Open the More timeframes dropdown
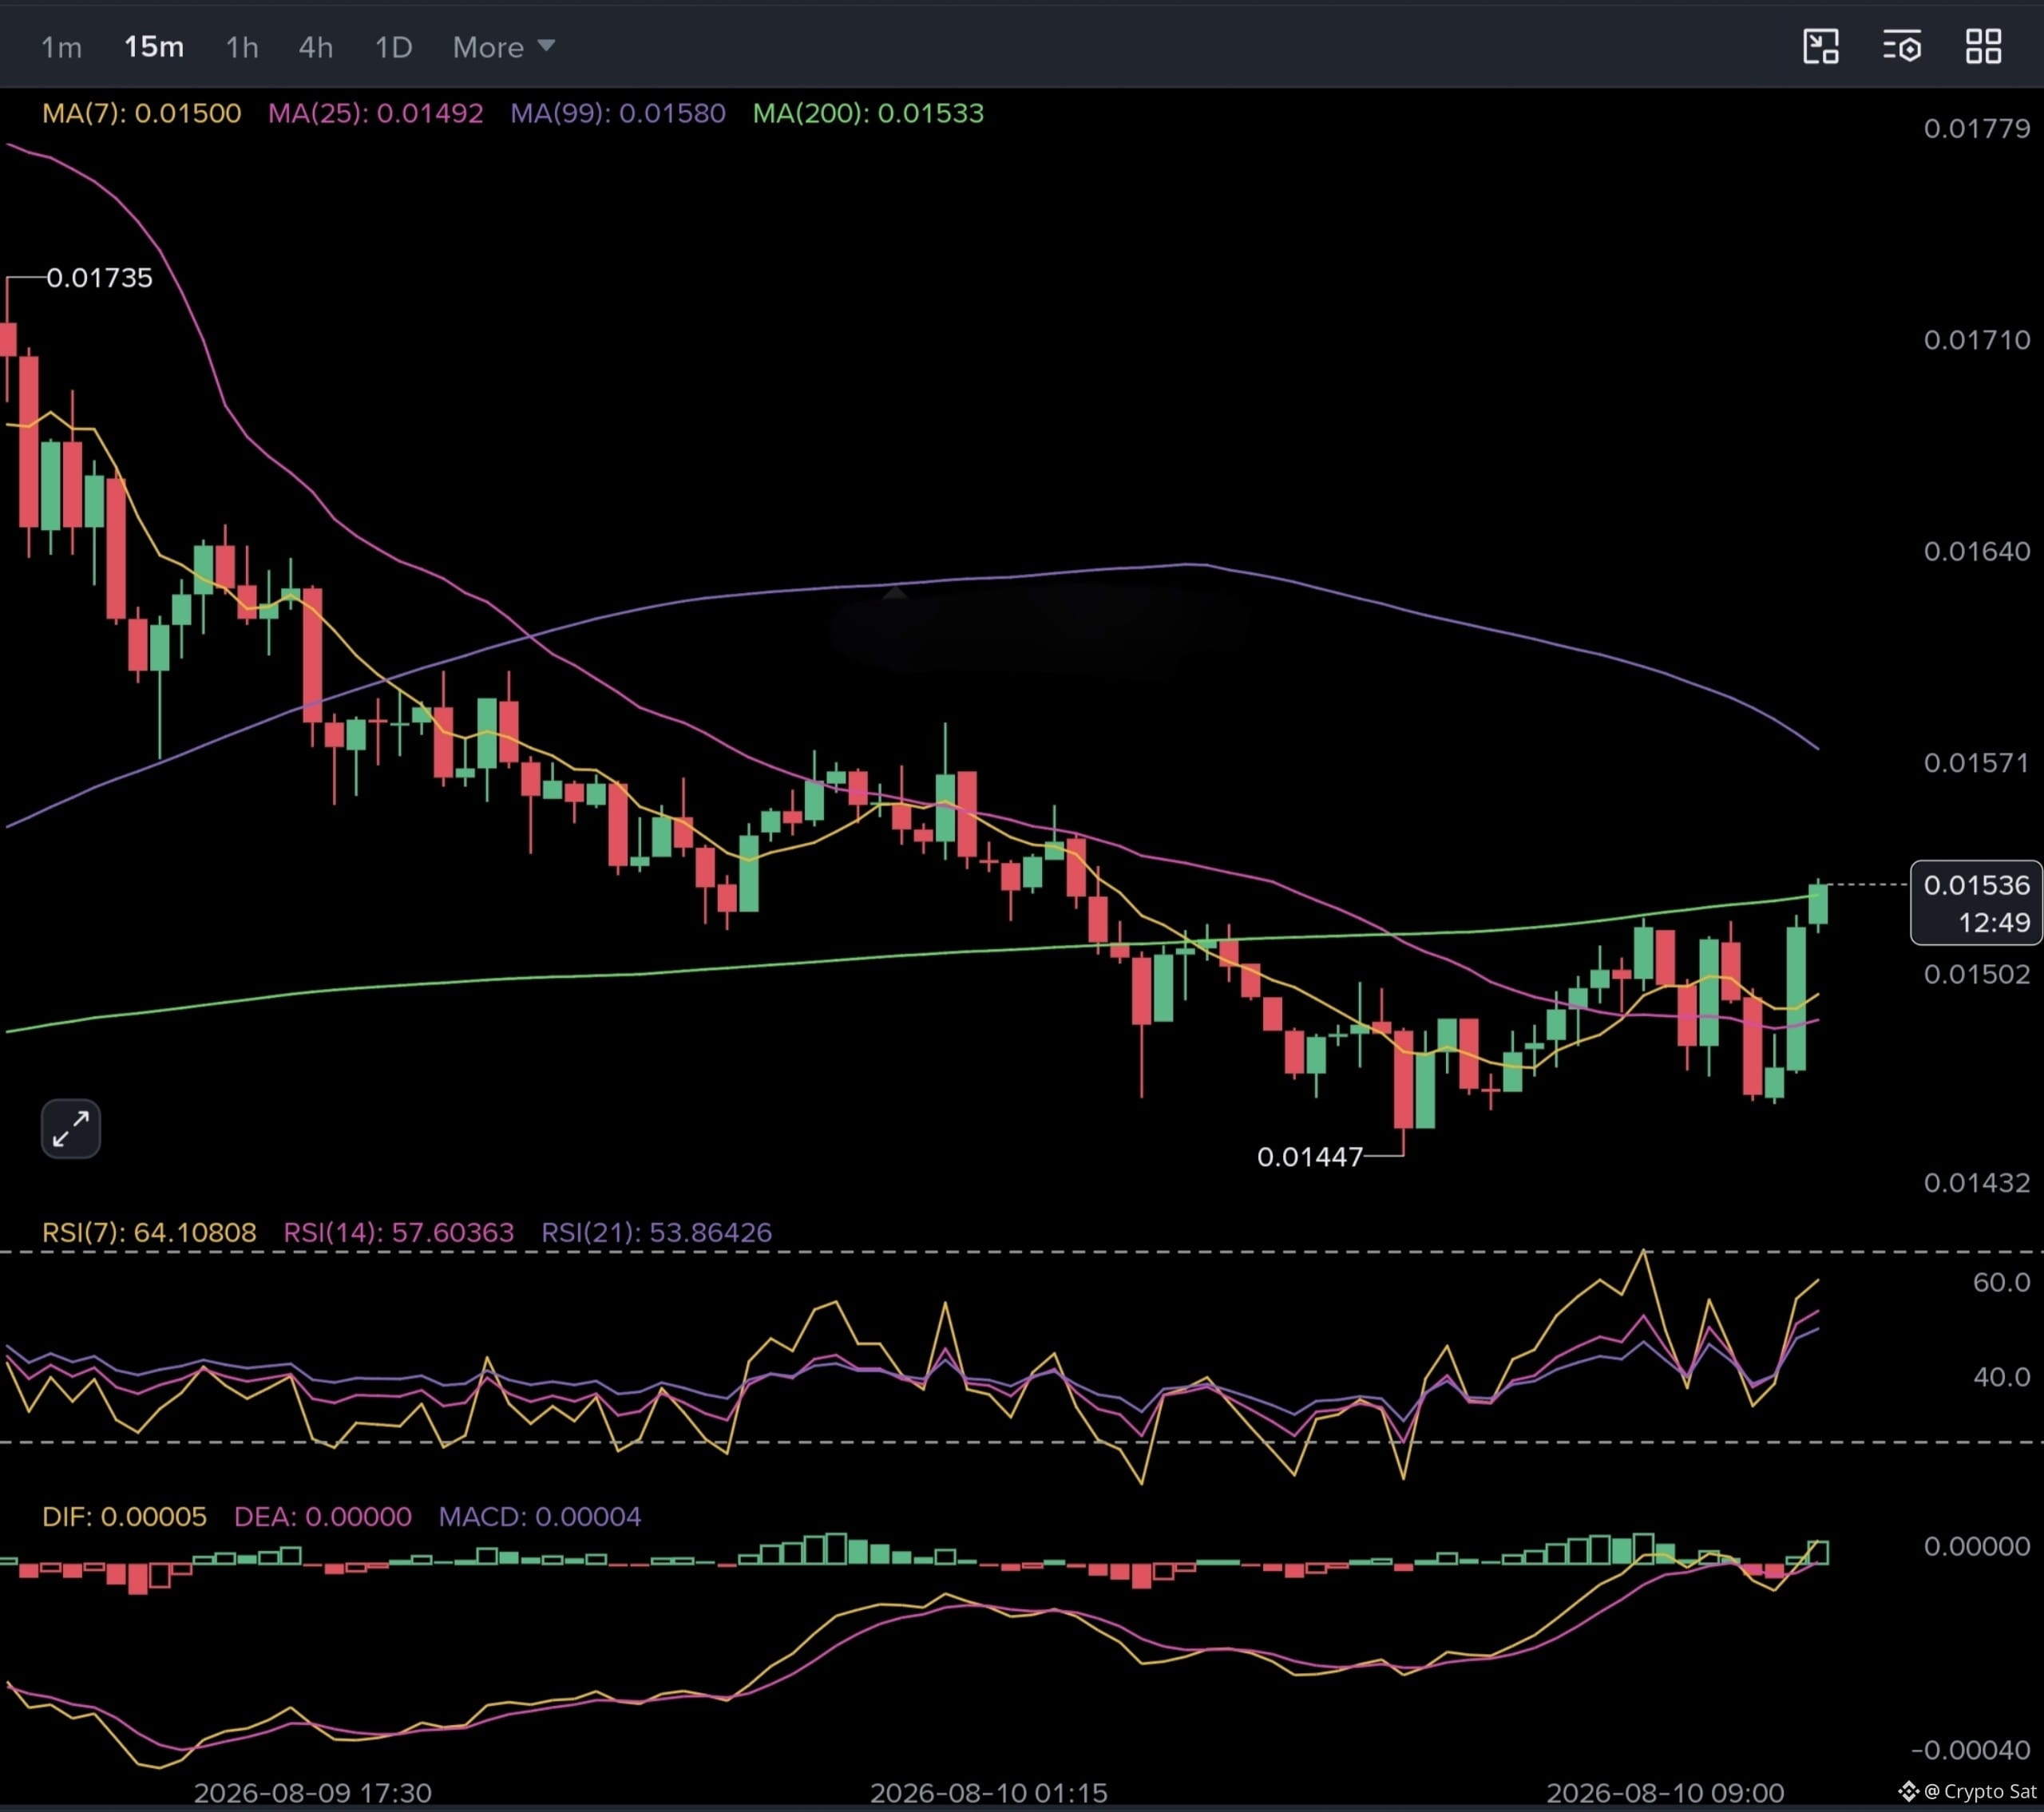The width and height of the screenshot is (2044, 1812). click(503, 47)
